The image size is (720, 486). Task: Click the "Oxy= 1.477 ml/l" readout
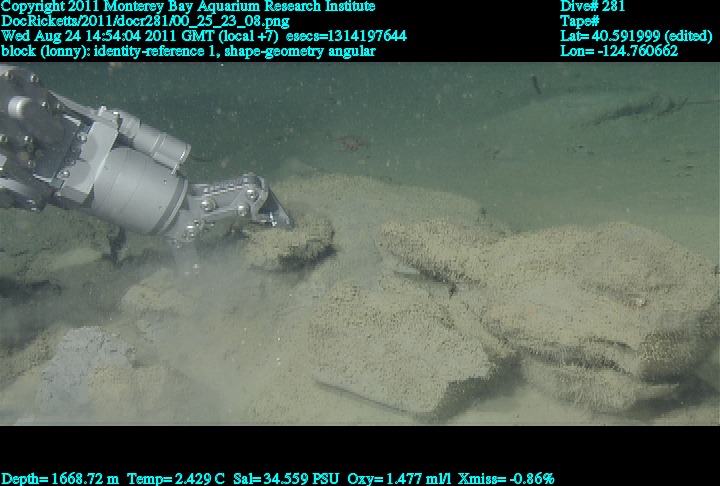tap(399, 479)
